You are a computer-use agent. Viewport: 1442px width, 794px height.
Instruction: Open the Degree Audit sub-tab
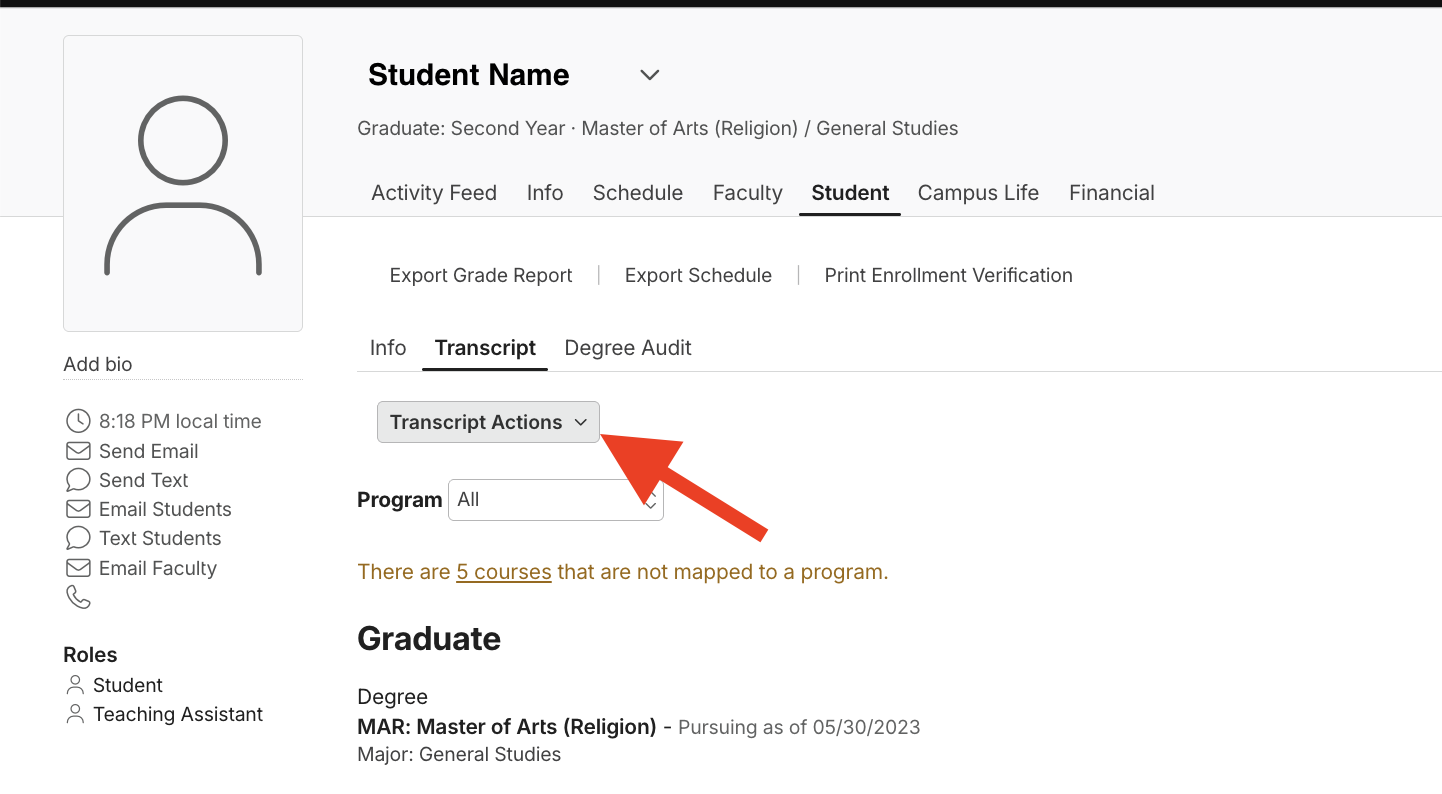click(x=628, y=348)
